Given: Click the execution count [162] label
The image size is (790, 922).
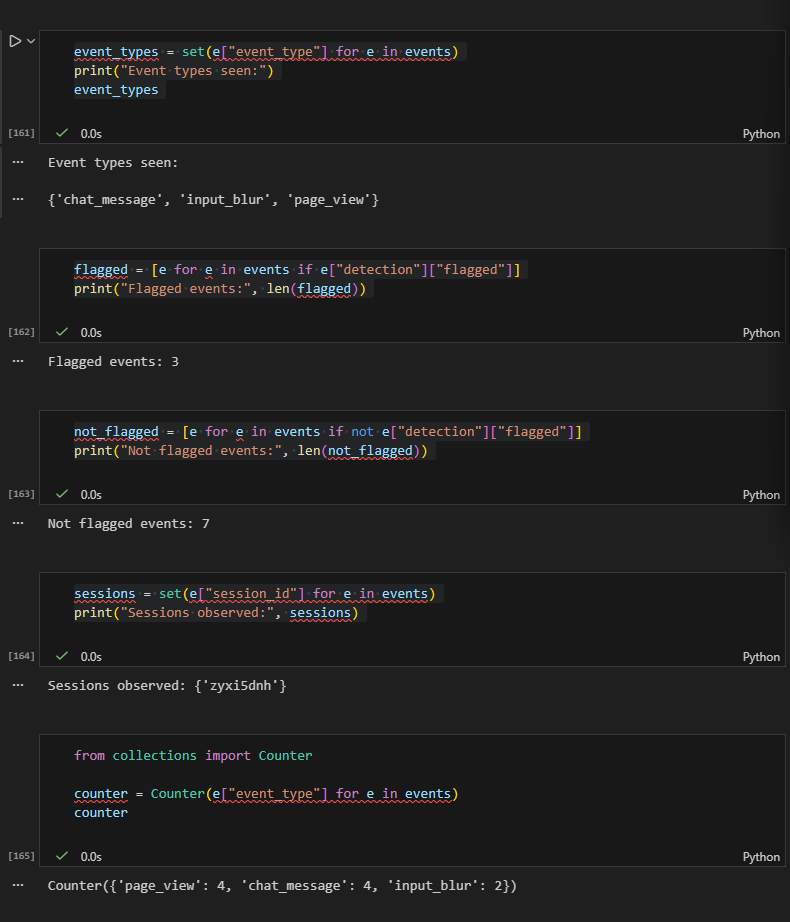Looking at the screenshot, I should coord(21,332).
